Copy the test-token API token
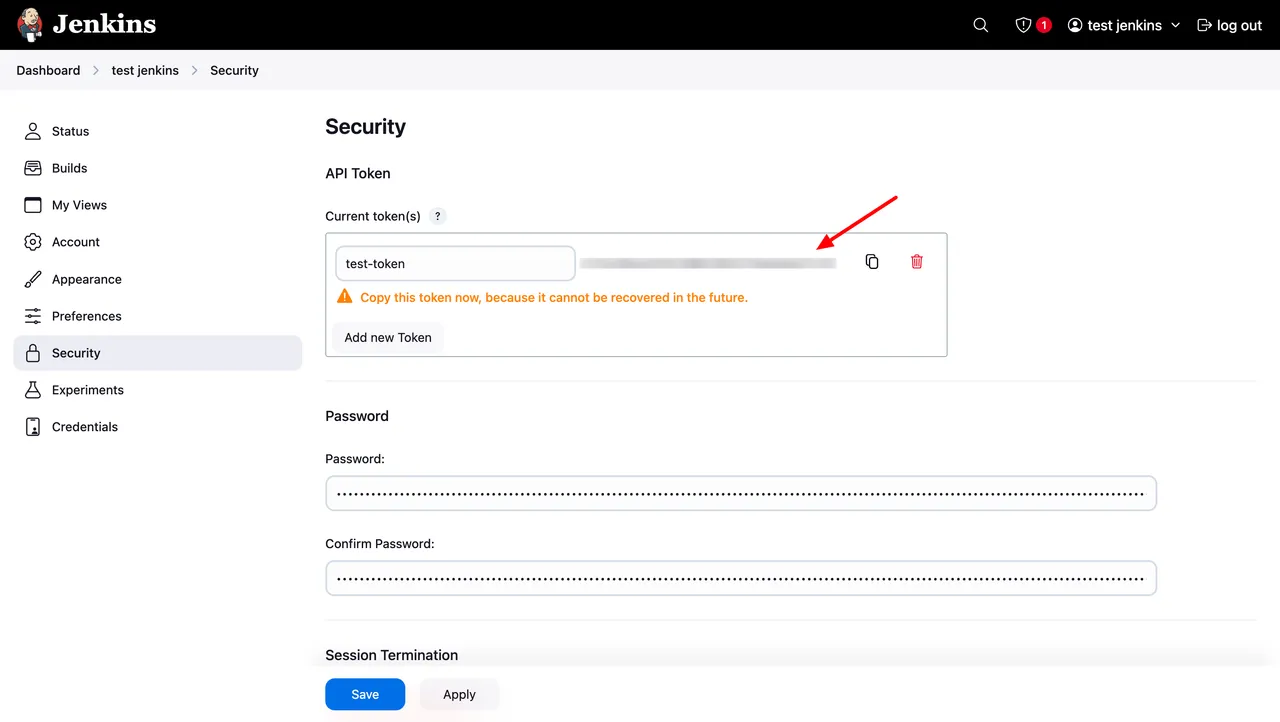Screen dimensions: 1280x722 pyautogui.click(x=872, y=262)
